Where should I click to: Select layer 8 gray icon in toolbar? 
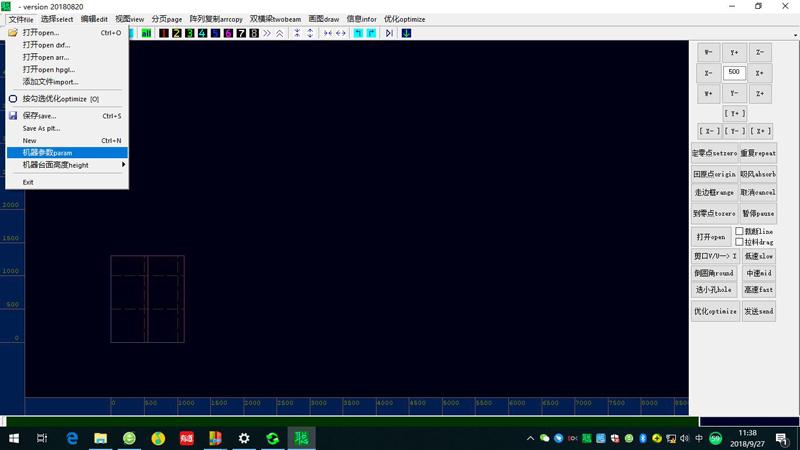(254, 33)
